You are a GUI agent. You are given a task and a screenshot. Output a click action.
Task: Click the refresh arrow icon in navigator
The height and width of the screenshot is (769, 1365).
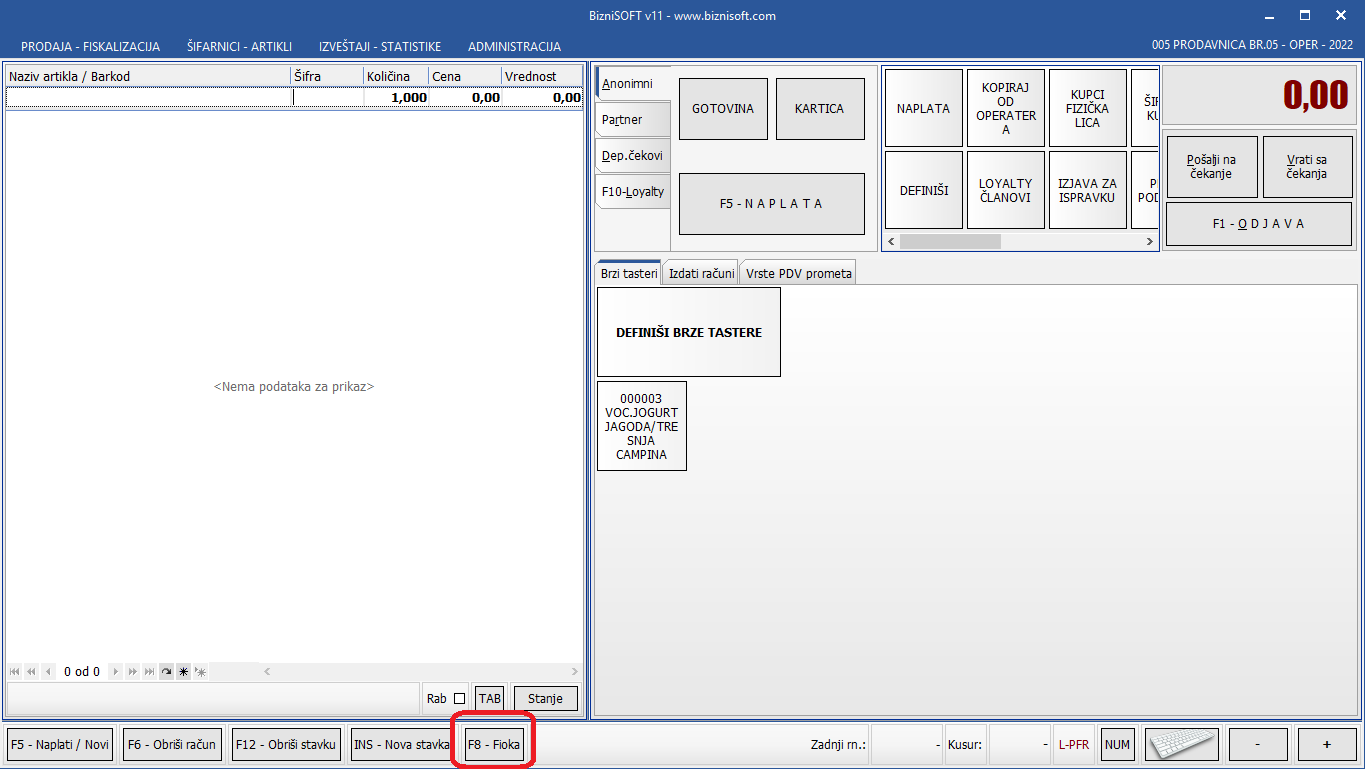(166, 672)
